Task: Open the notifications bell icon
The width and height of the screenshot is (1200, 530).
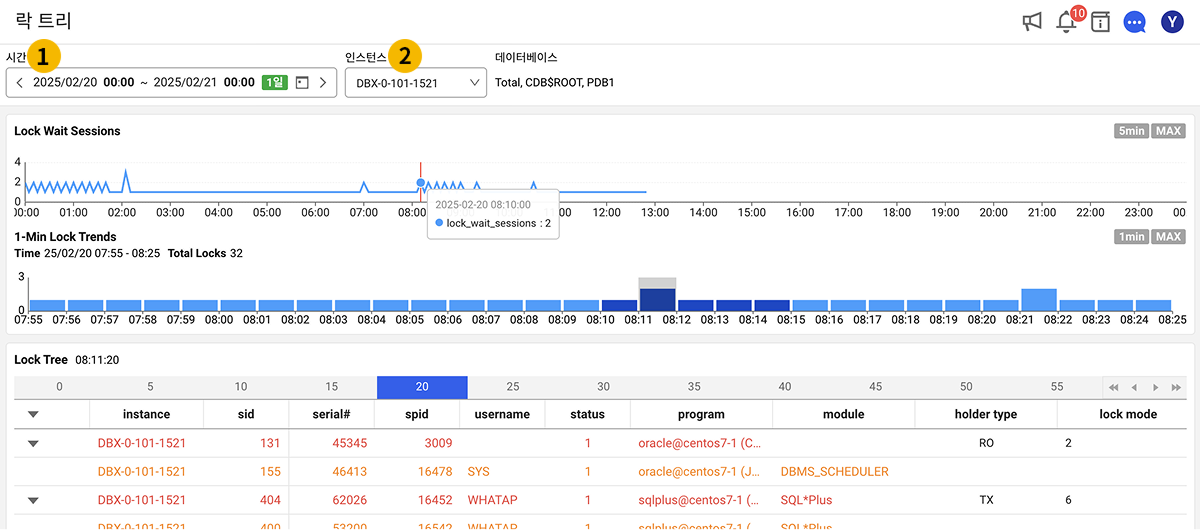Action: pyautogui.click(x=1066, y=22)
